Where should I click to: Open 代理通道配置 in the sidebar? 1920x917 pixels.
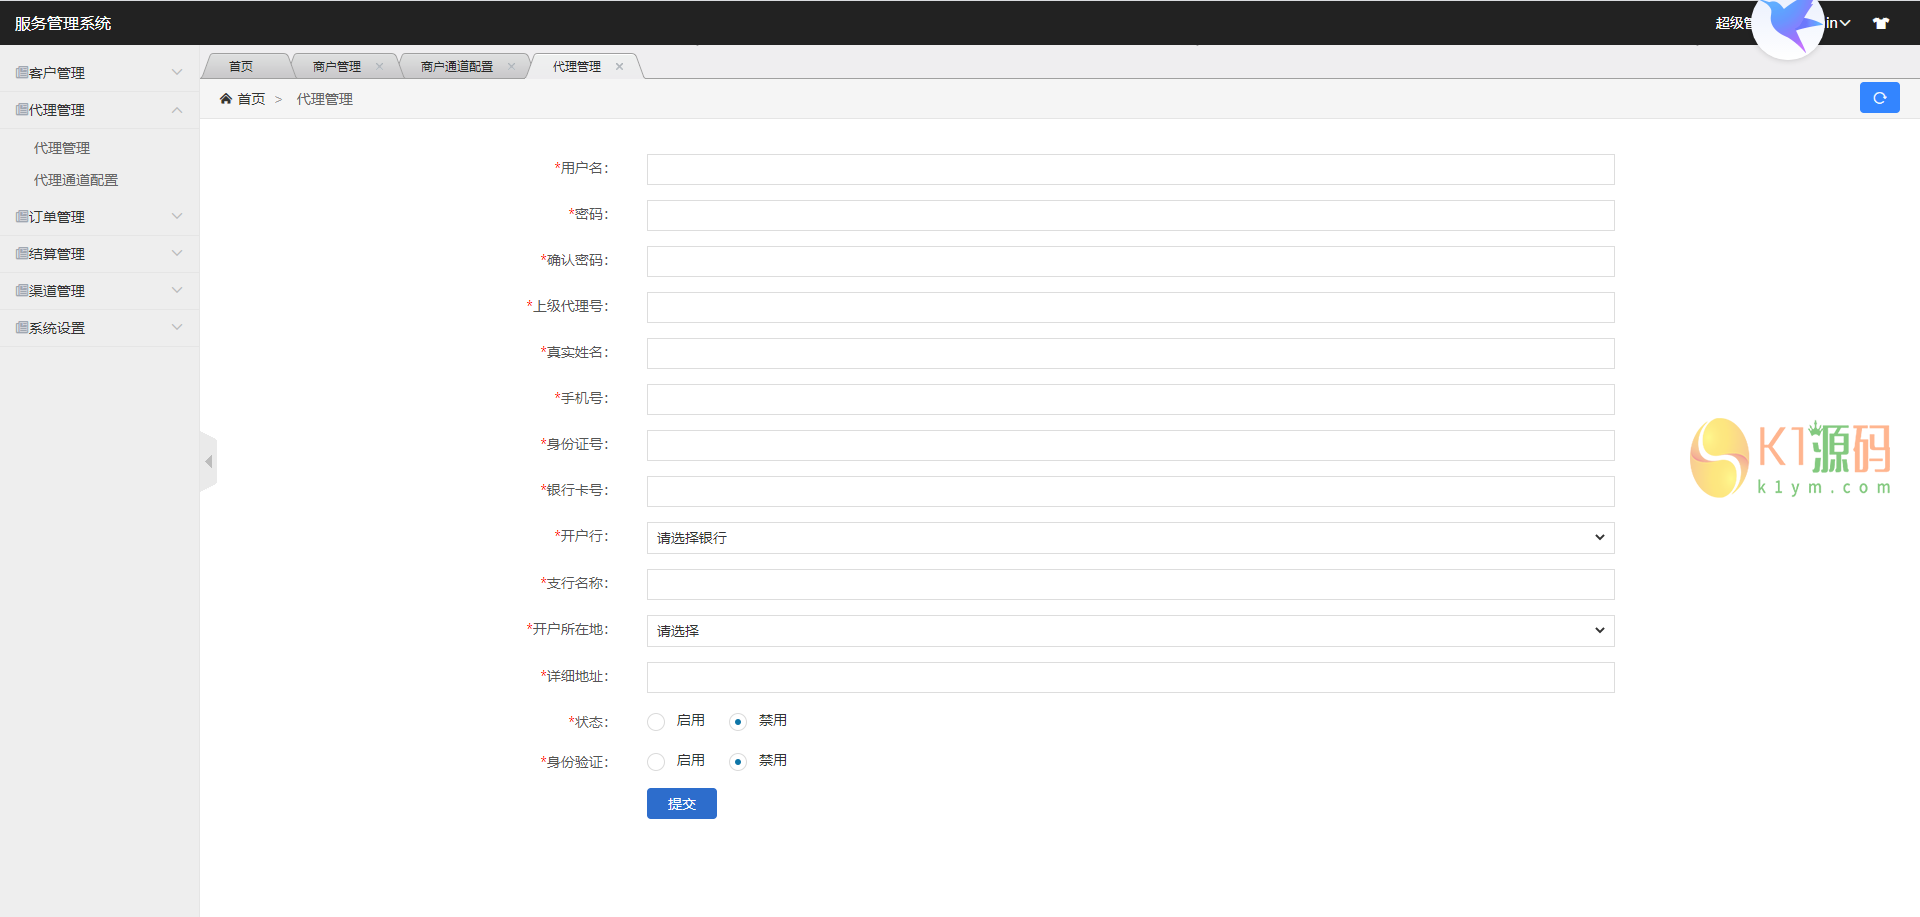[76, 180]
